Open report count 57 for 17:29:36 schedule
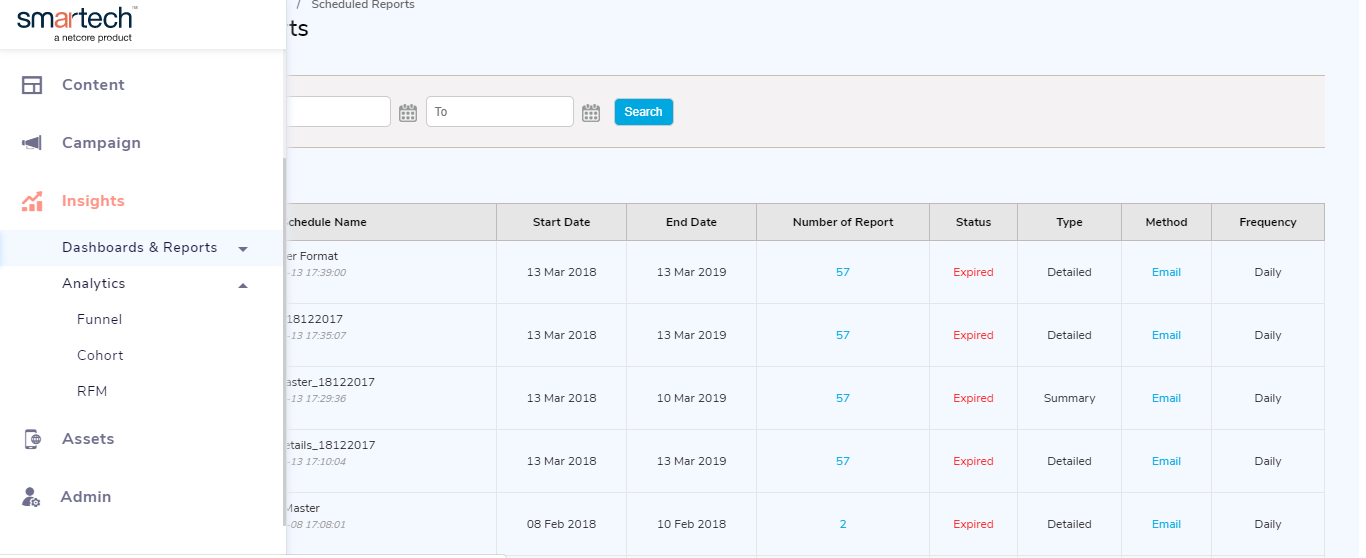The height and width of the screenshot is (558, 1366). [843, 398]
